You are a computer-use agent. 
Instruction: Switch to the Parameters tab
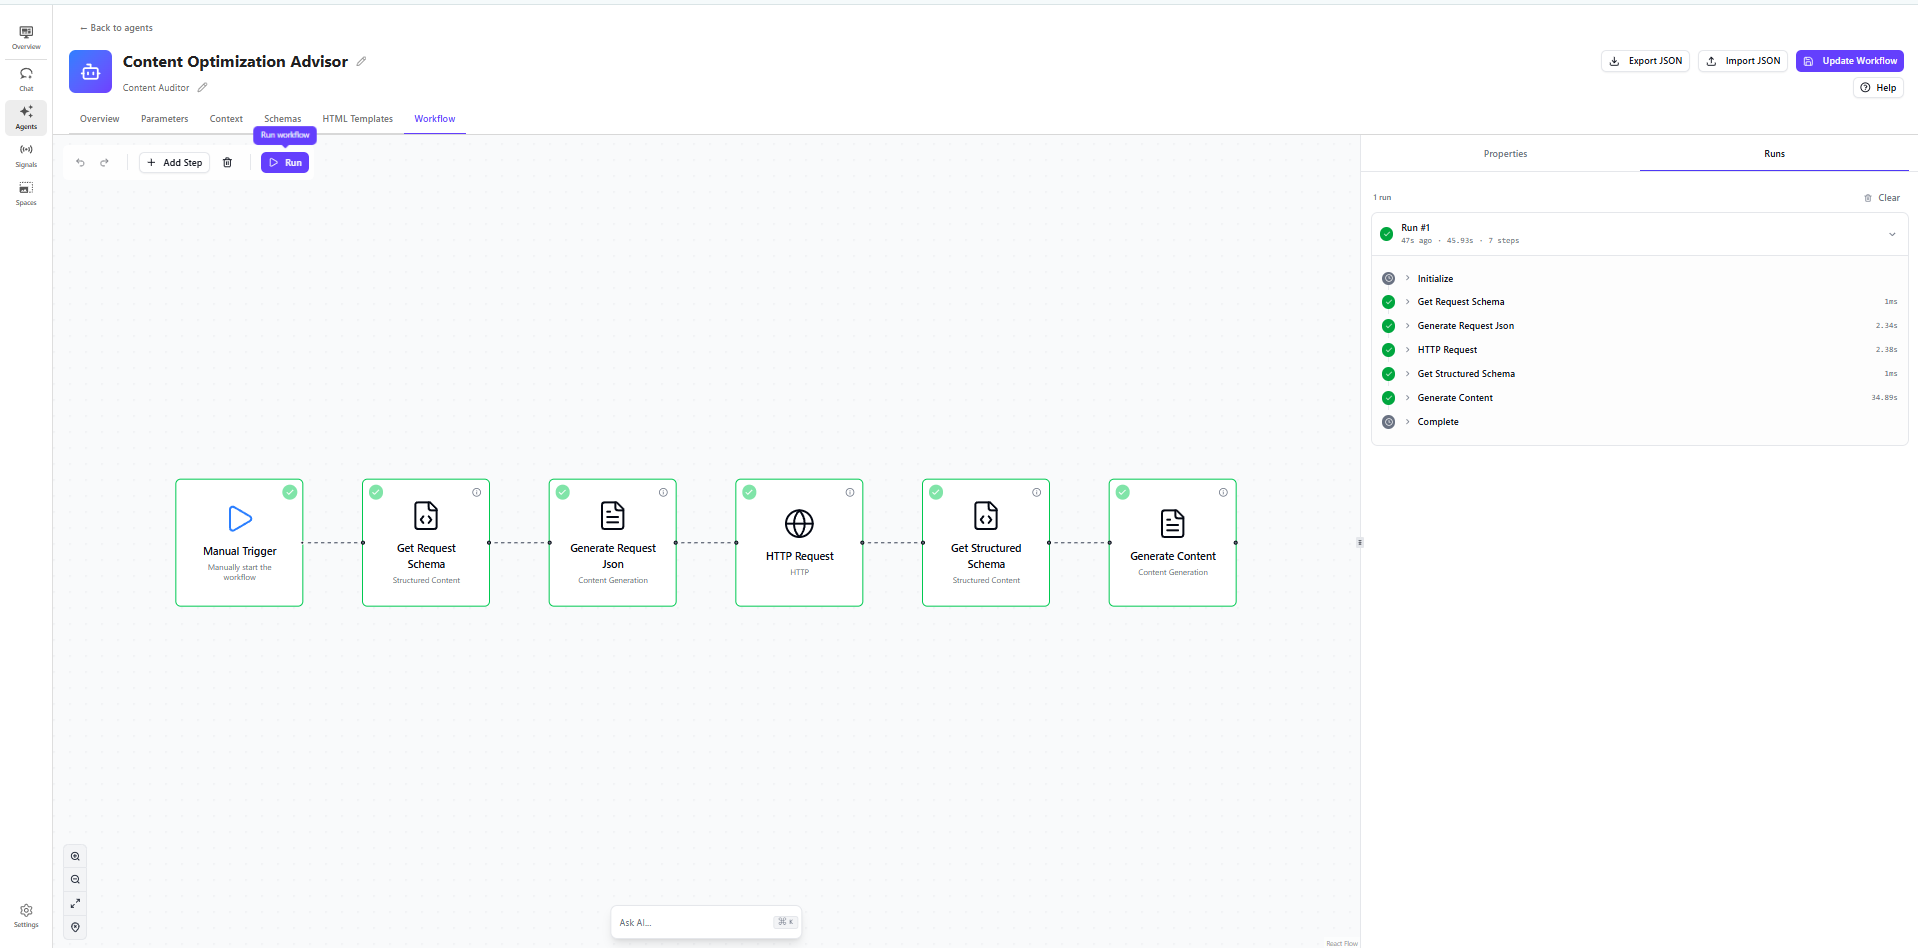tap(164, 119)
